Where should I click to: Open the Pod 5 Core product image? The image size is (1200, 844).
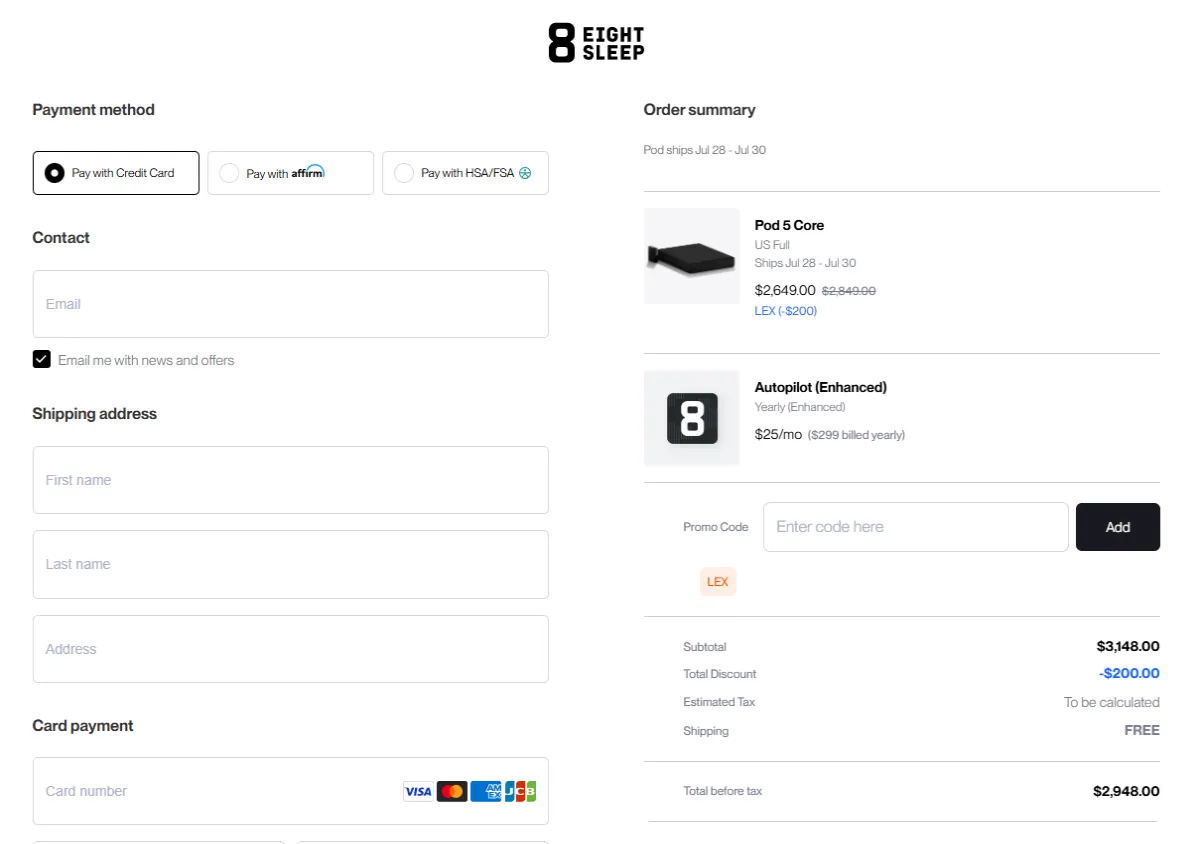[692, 256]
